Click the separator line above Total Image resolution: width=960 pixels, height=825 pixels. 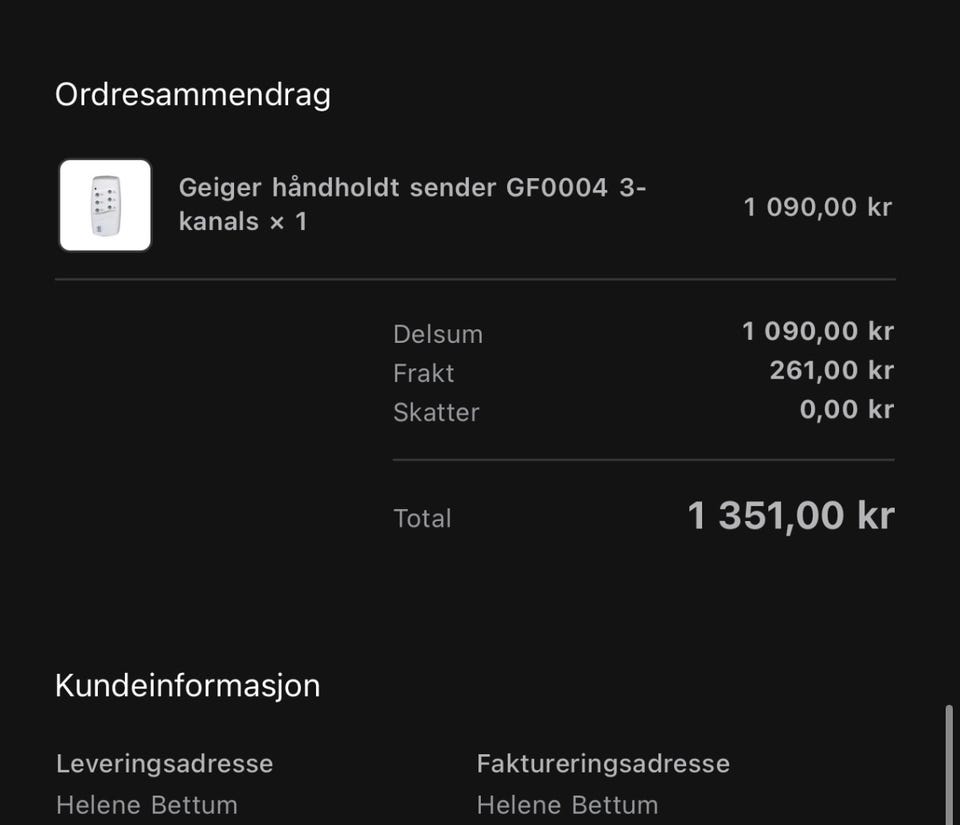[643, 459]
